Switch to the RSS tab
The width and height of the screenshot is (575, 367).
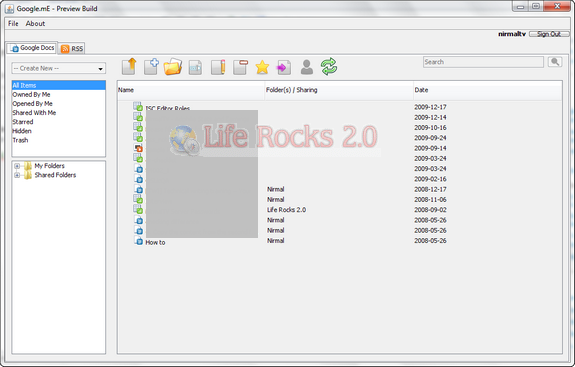[x=72, y=48]
